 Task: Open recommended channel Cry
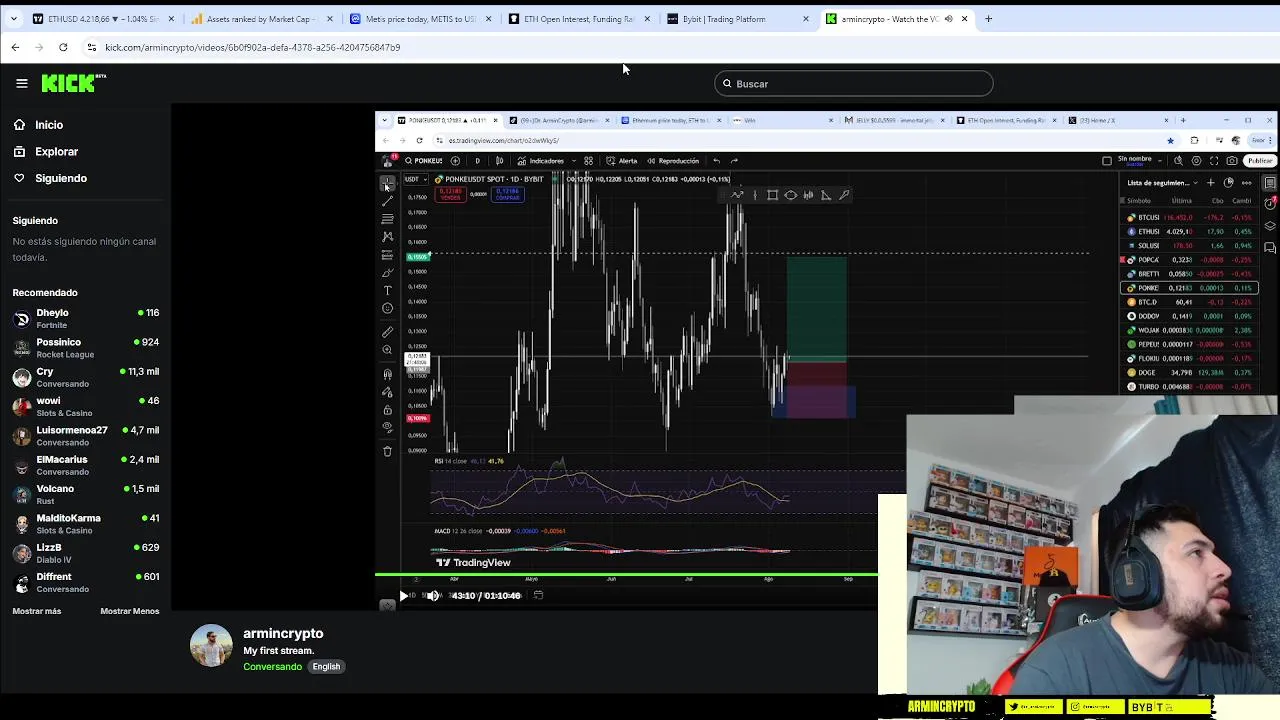point(85,377)
